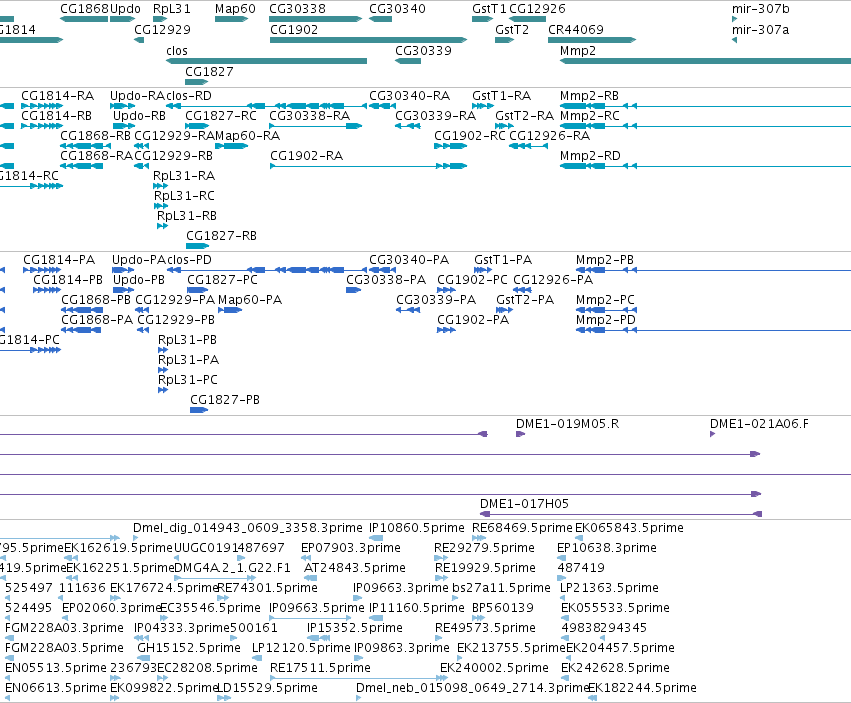Select the CG1902 gene label

tap(294, 29)
